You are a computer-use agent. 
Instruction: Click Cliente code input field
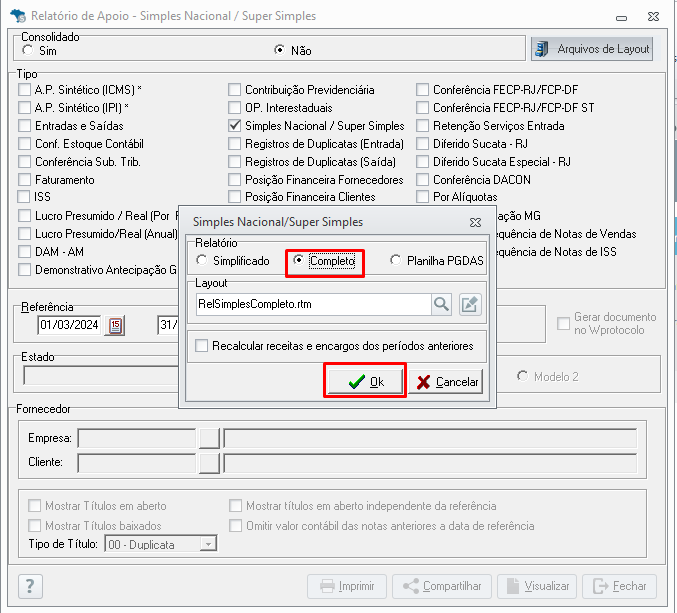(136, 463)
